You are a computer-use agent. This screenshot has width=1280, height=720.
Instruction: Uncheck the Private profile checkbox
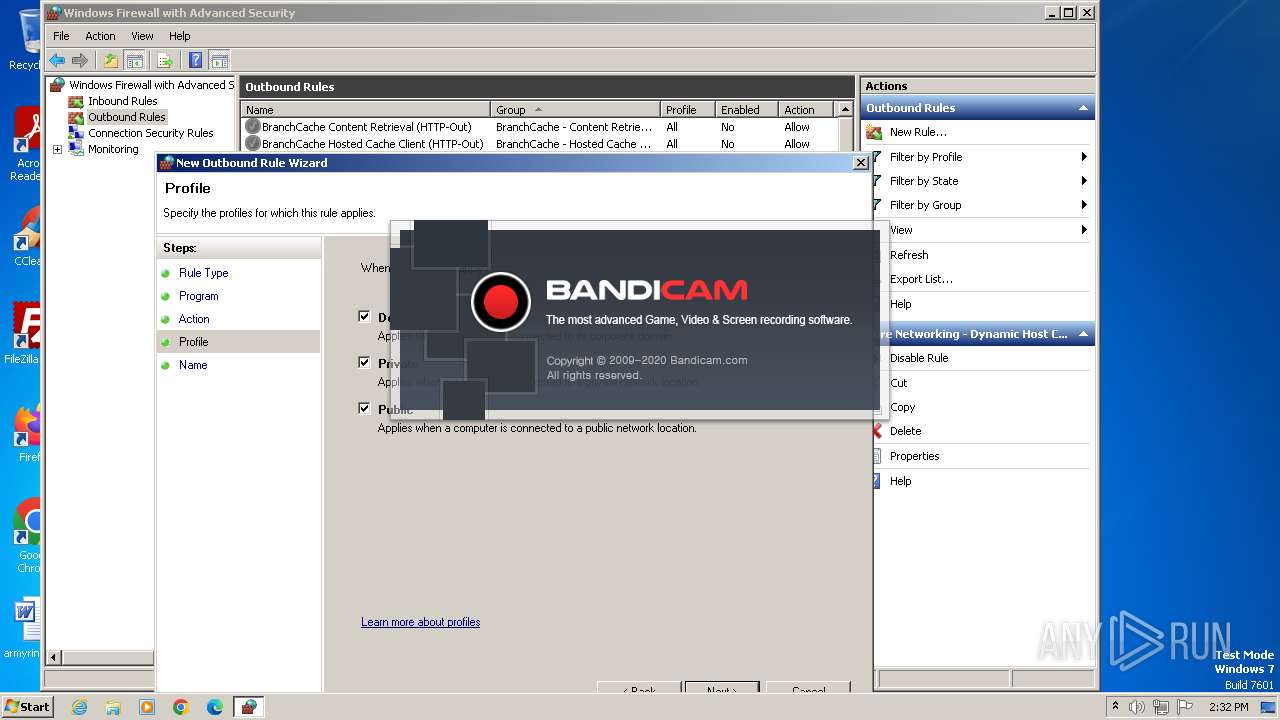click(x=365, y=363)
